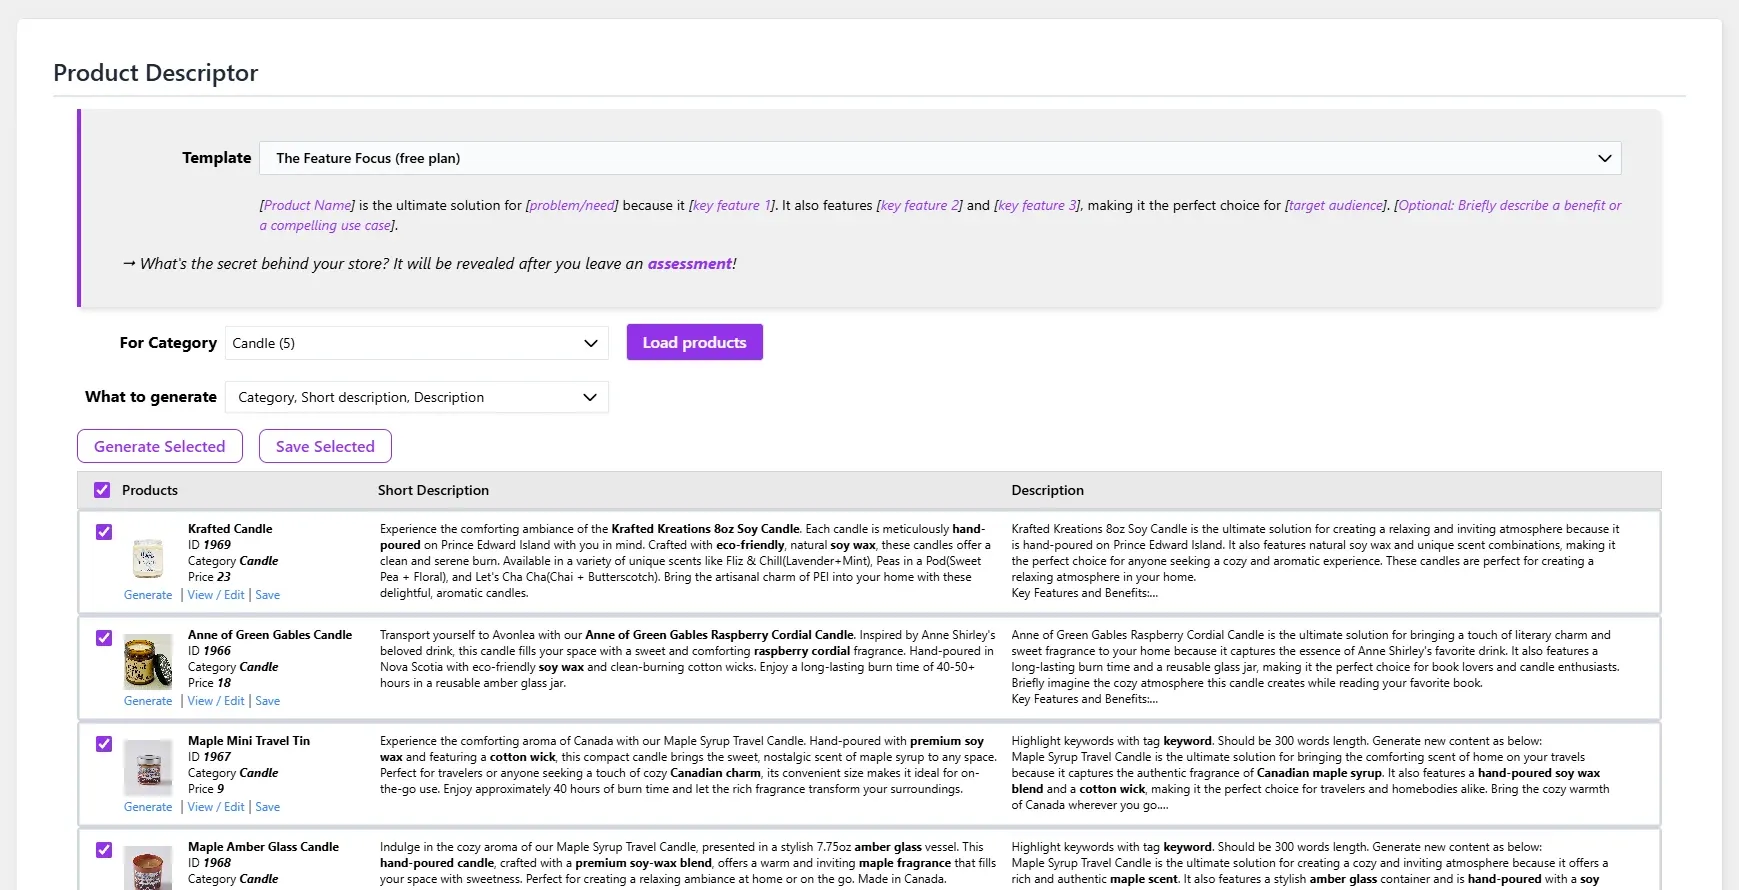
Task: Click View / Edit for Anne of Green Gables Candle
Action: pyautogui.click(x=216, y=701)
